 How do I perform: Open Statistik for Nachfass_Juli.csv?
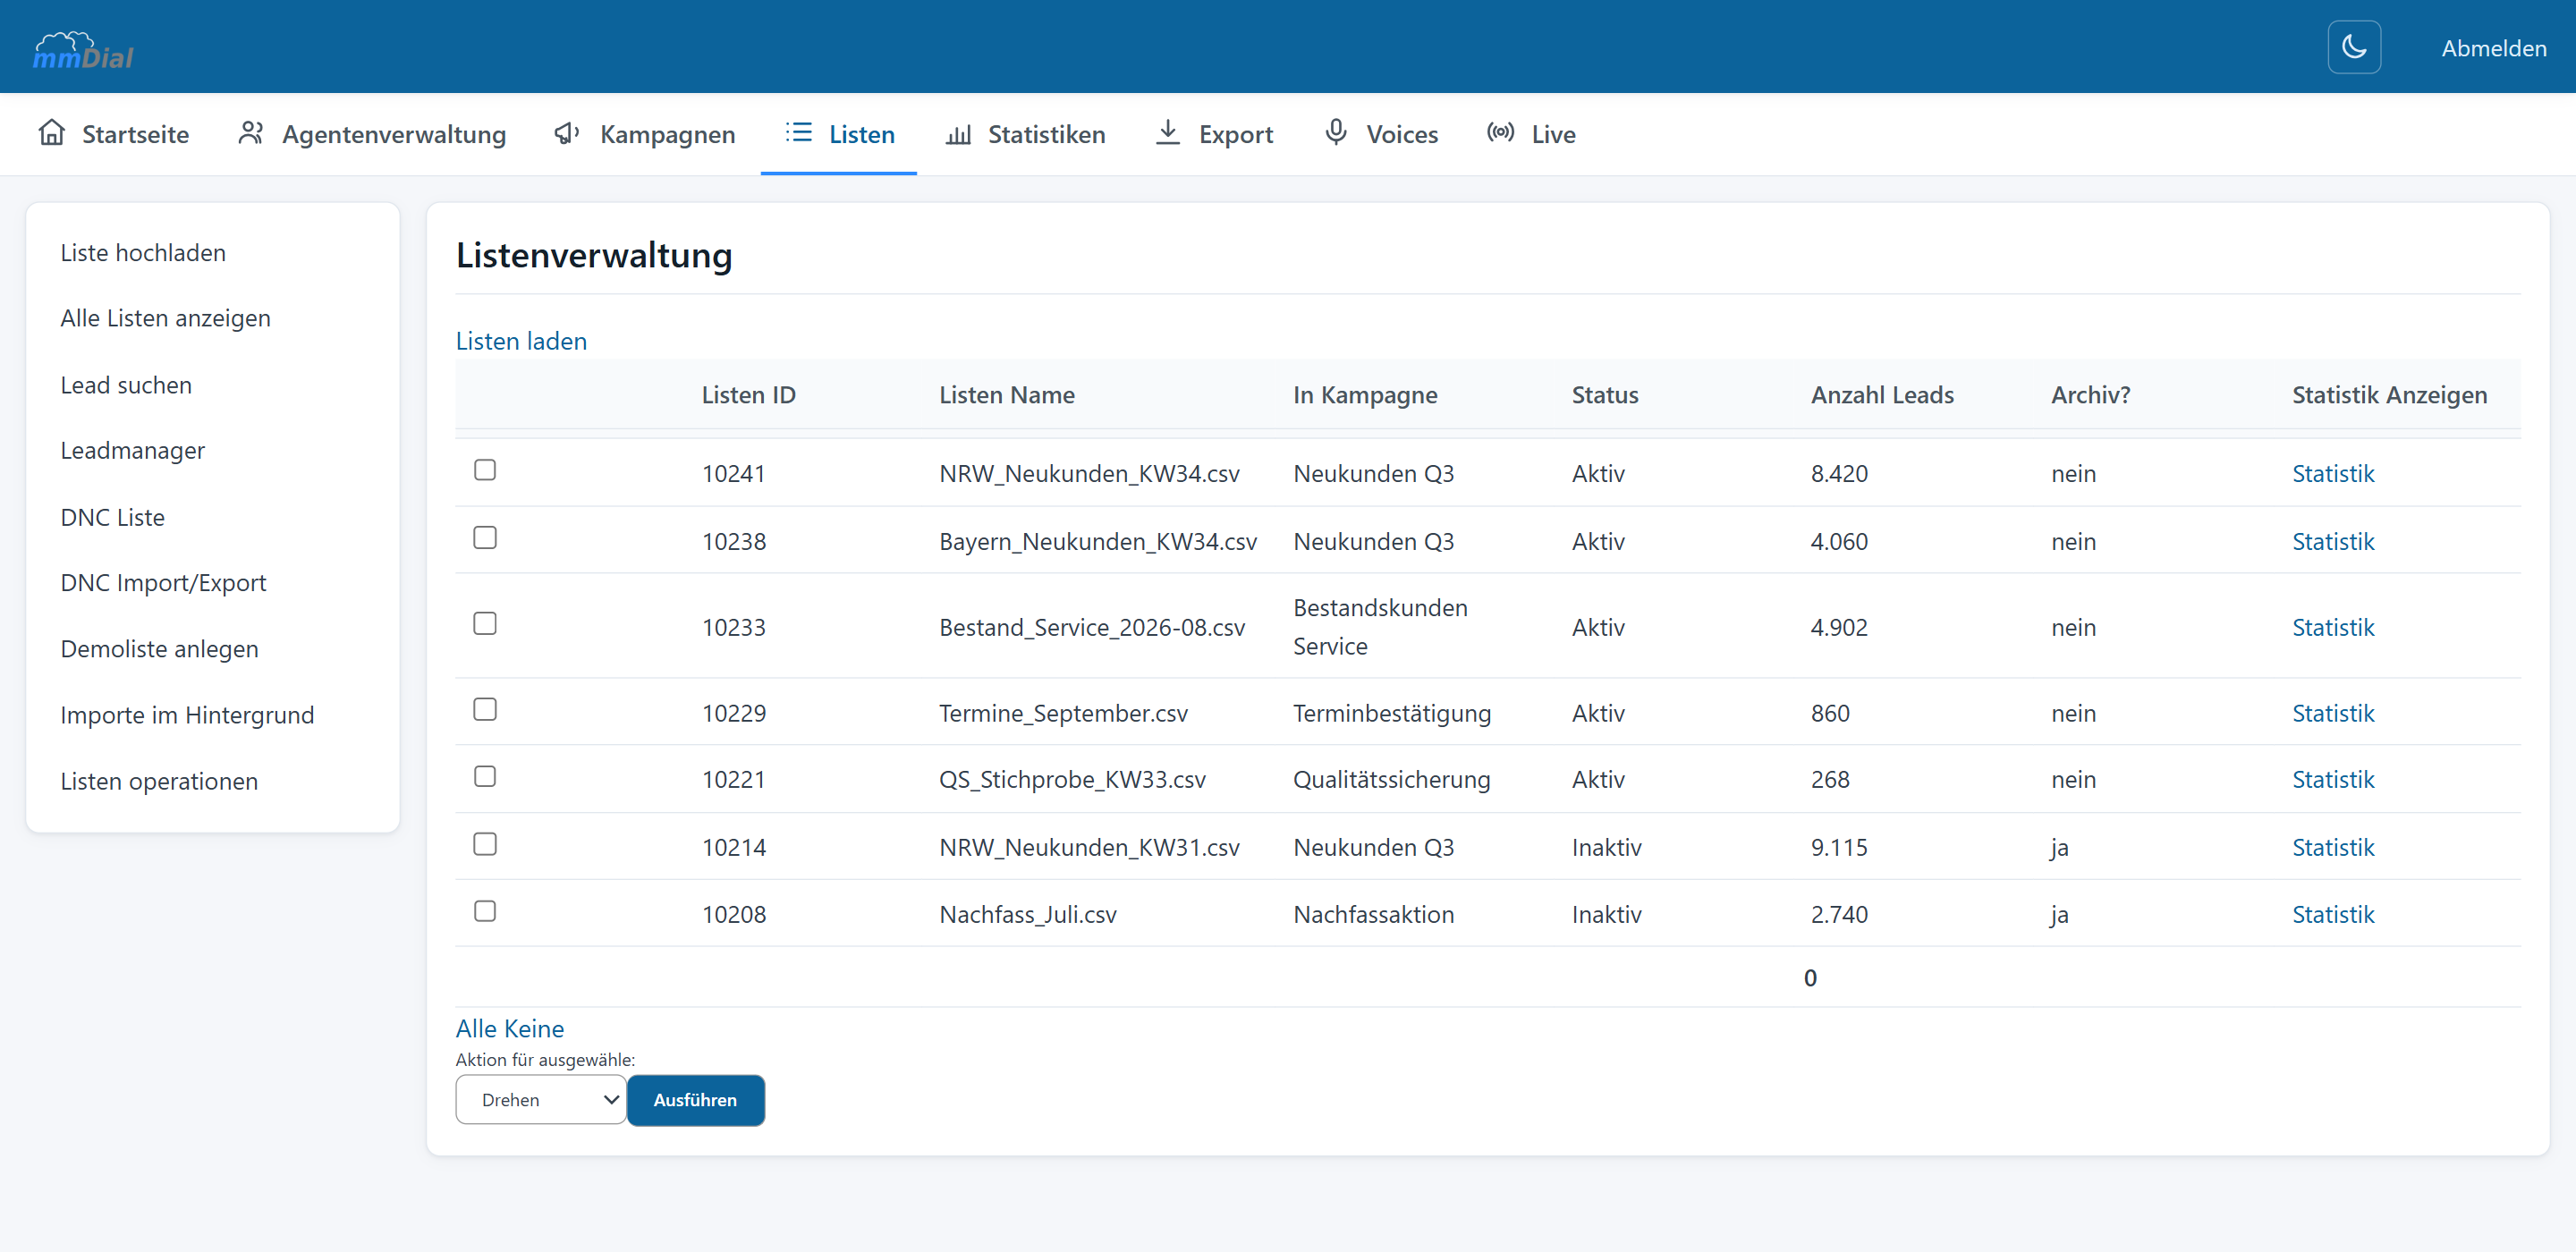2332,914
